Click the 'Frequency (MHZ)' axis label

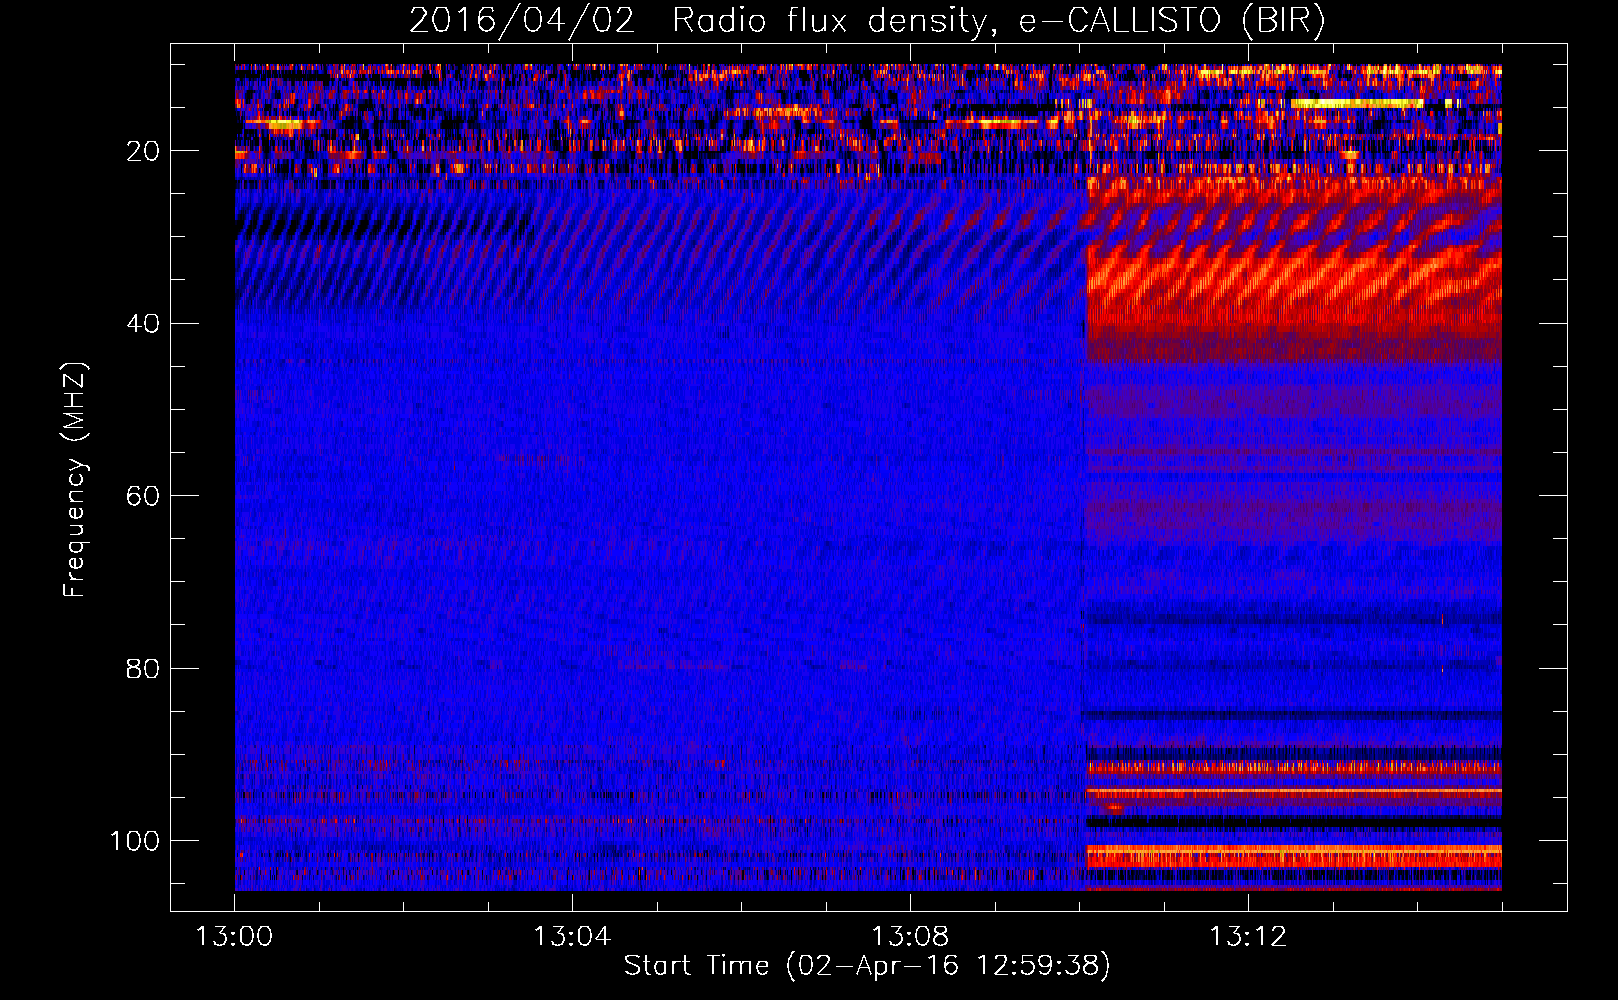click(75, 479)
